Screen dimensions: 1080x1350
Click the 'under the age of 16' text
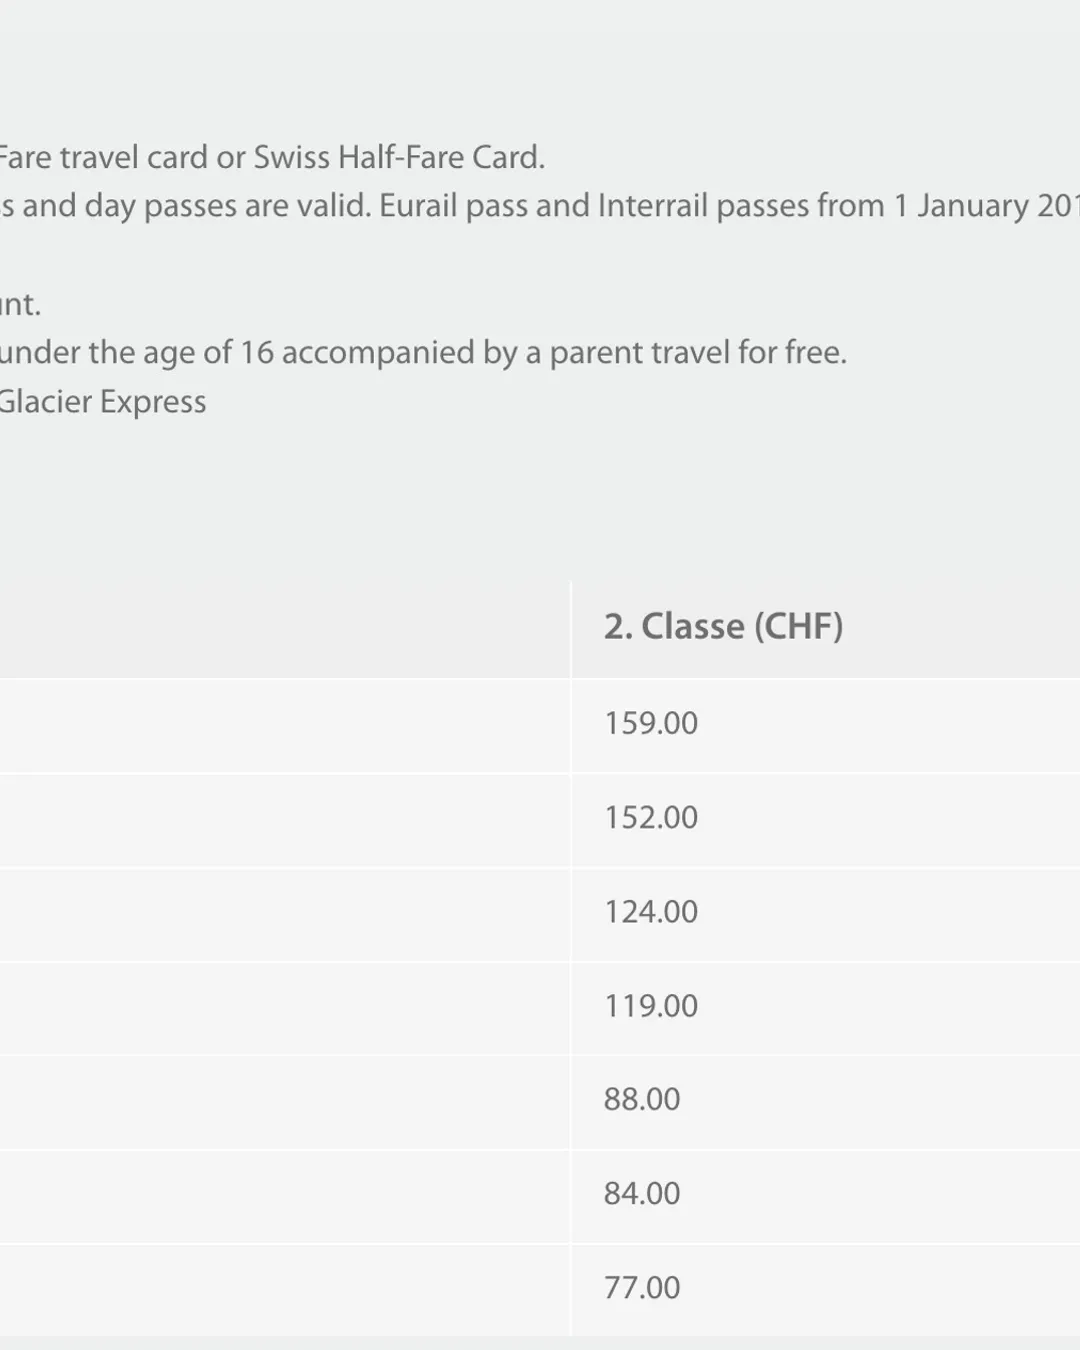click(136, 352)
